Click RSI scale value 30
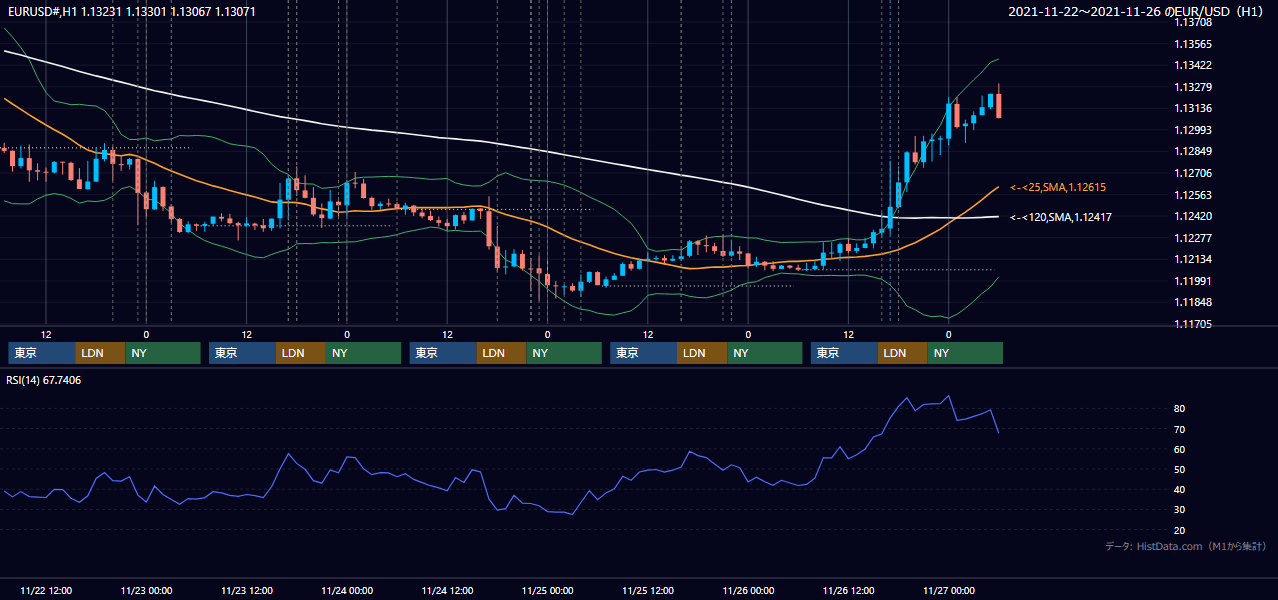 [1180, 509]
